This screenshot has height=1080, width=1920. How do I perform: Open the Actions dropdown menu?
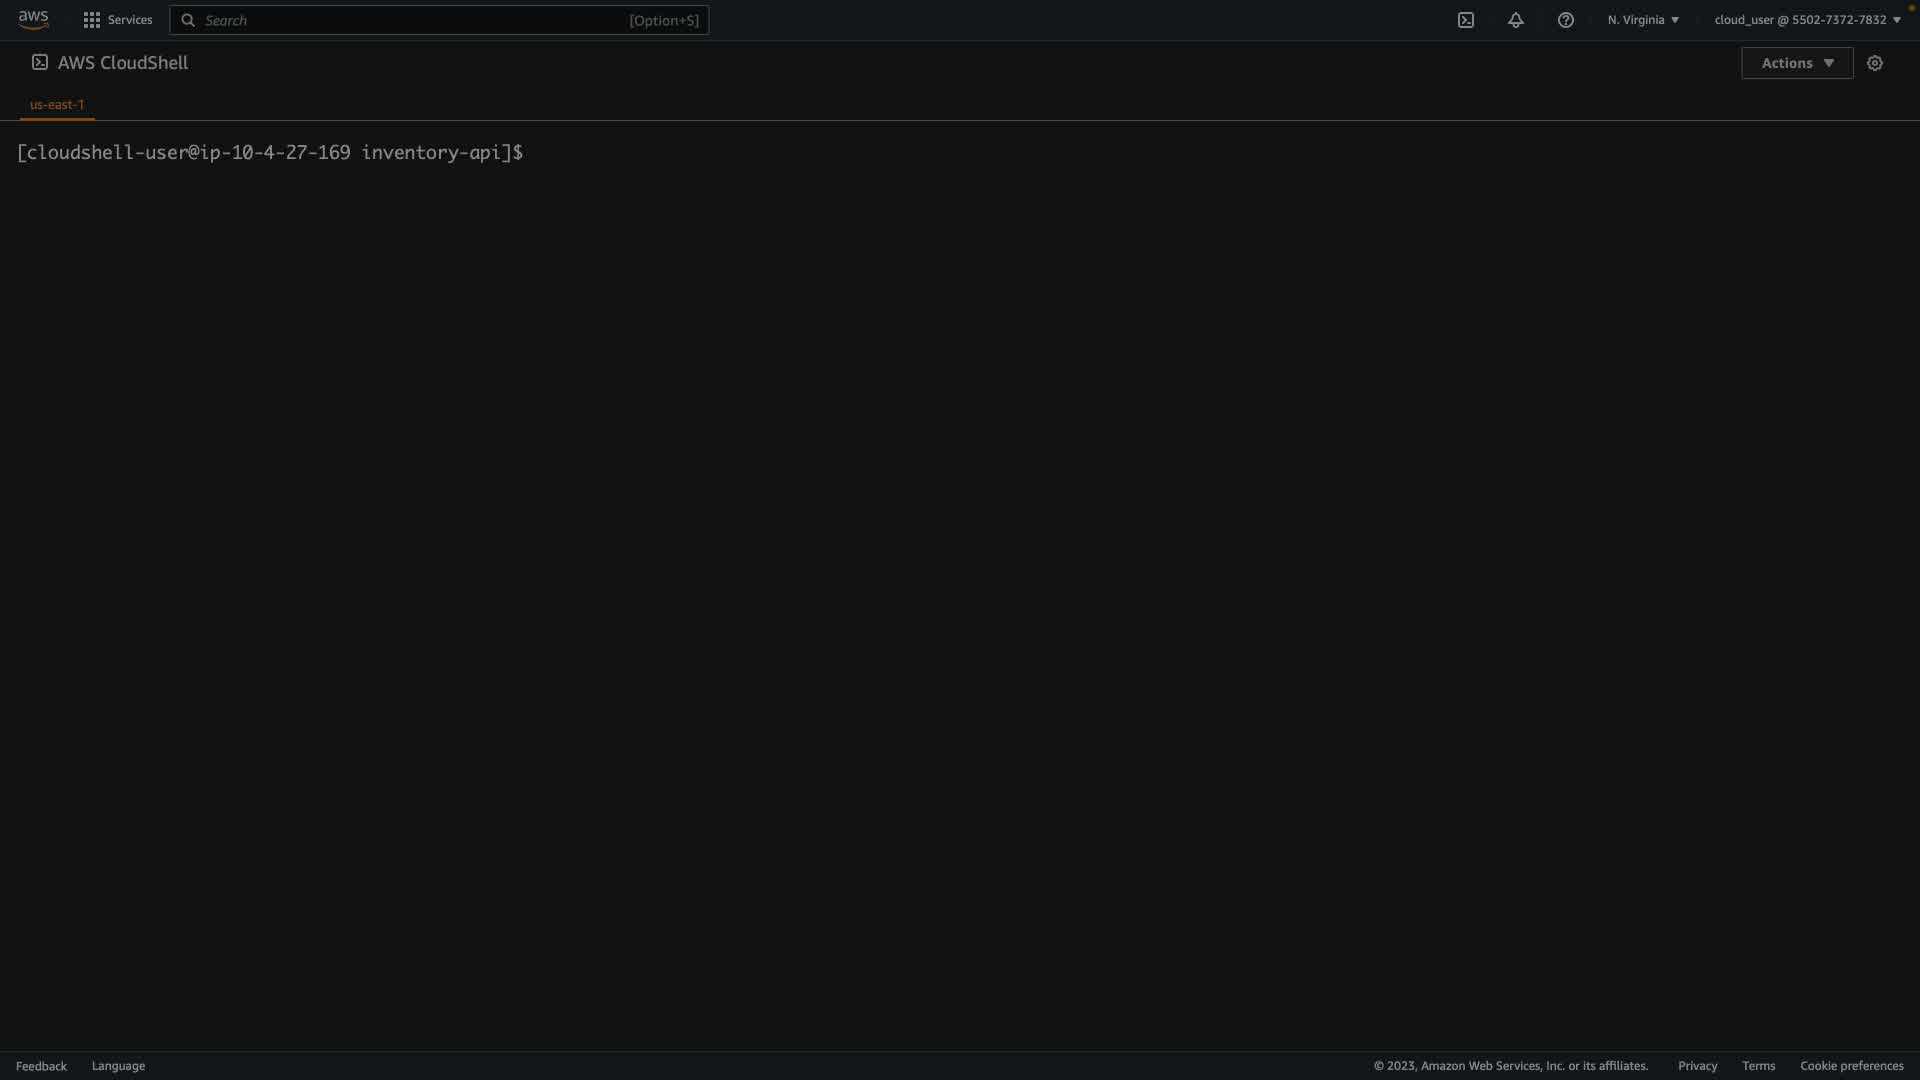1797,63
